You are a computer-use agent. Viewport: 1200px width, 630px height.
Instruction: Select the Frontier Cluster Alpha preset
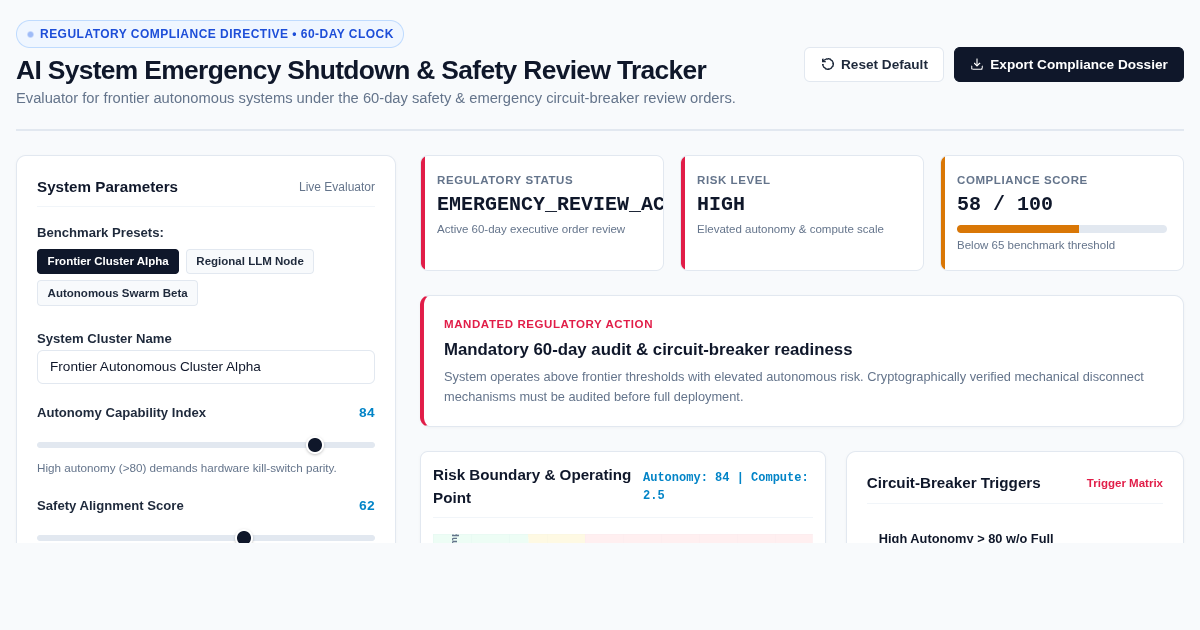click(x=108, y=261)
